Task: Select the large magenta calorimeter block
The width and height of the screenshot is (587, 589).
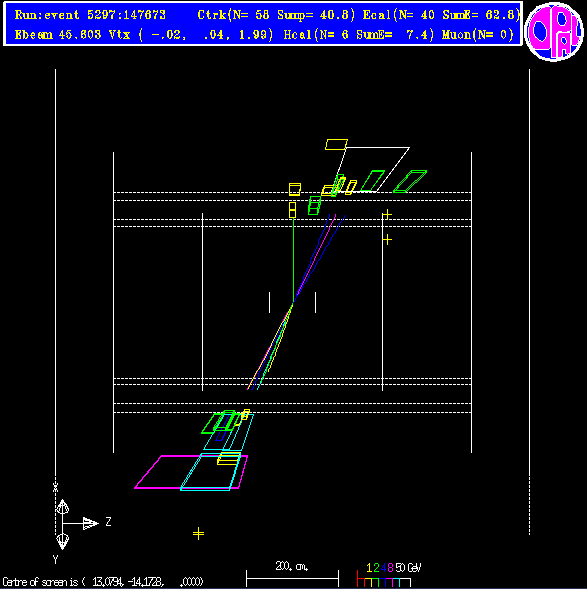Action: (x=191, y=472)
